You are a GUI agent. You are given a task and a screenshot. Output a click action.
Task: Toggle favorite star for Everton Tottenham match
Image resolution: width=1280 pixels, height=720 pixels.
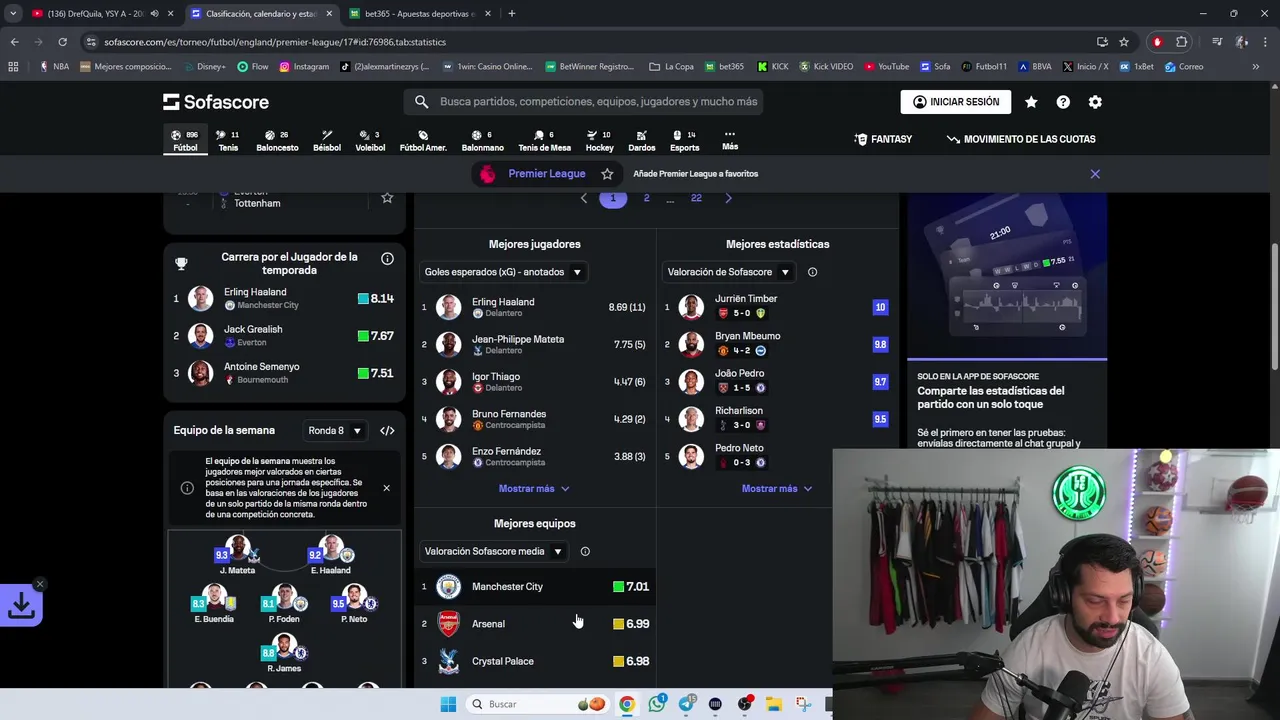click(x=387, y=198)
